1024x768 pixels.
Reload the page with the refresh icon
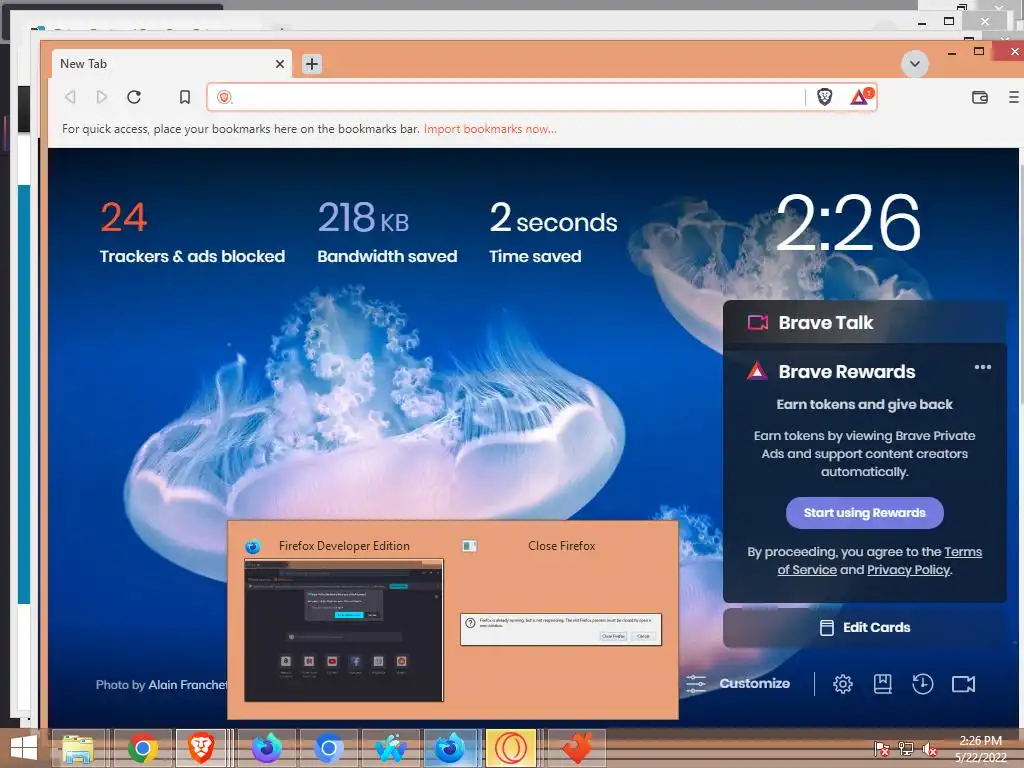134,97
